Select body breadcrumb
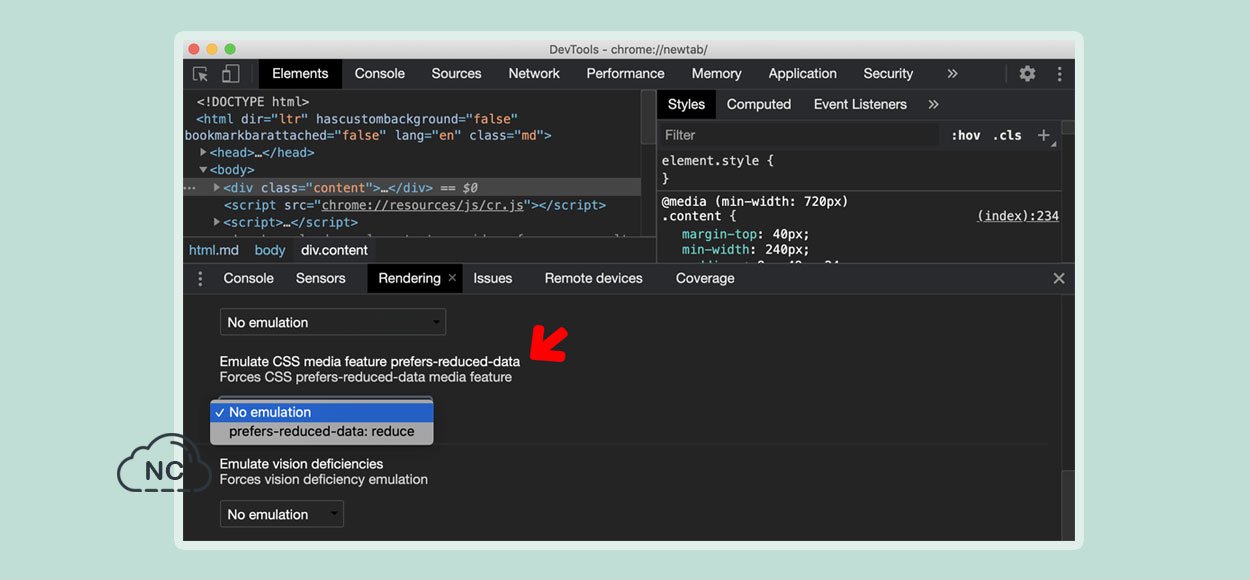 point(270,250)
